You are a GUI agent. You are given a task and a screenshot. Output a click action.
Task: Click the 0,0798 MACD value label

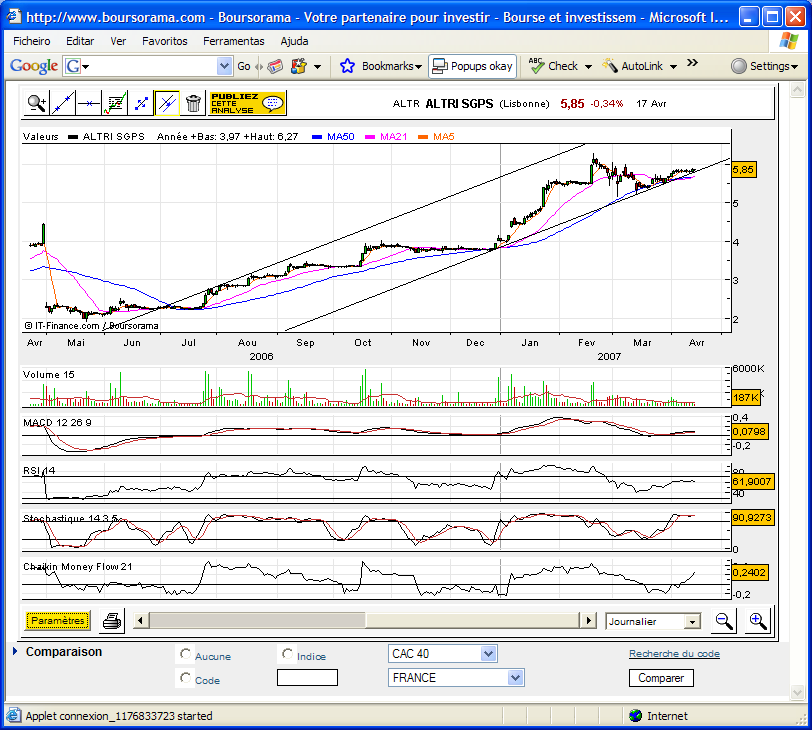tap(749, 431)
